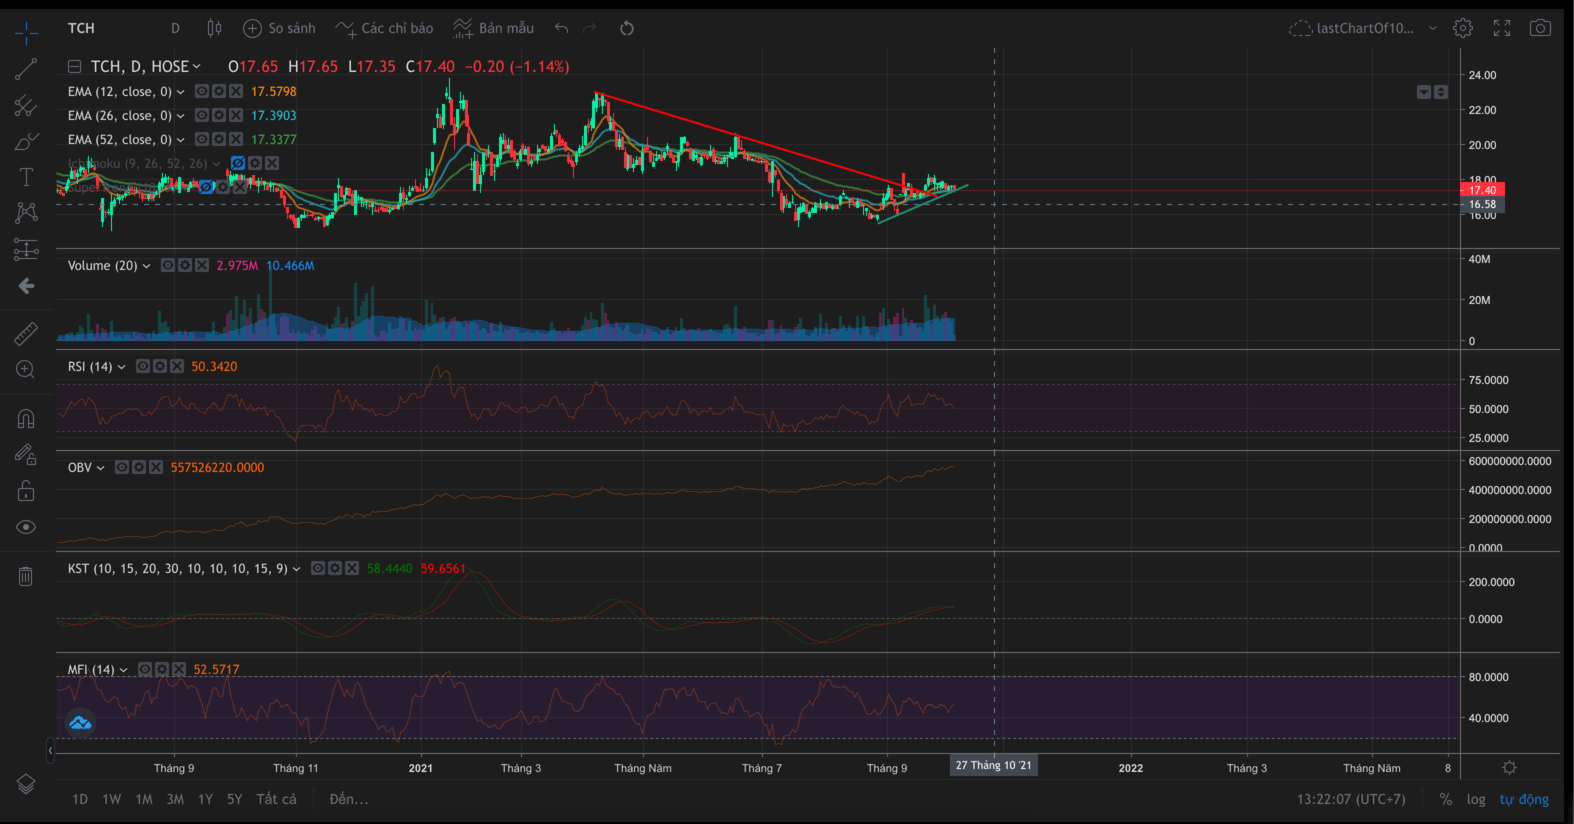1574x824 pixels.
Task: Toggle visibility of EMA 12 indicator
Action: click(x=202, y=91)
